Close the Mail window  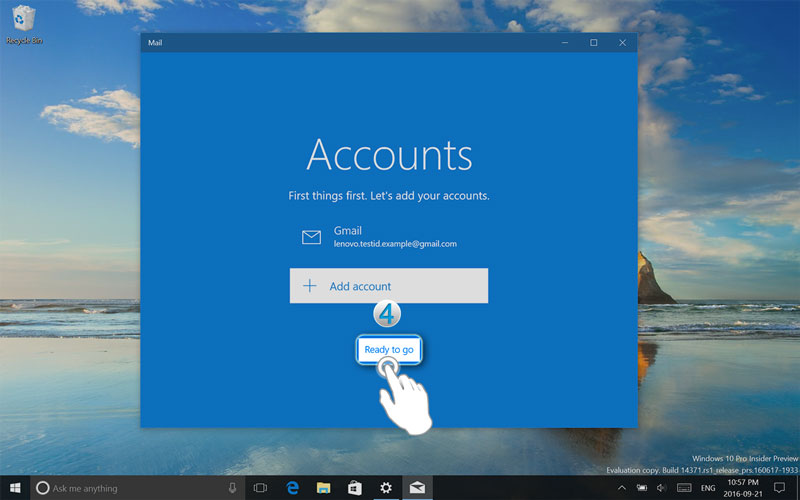[x=622, y=43]
